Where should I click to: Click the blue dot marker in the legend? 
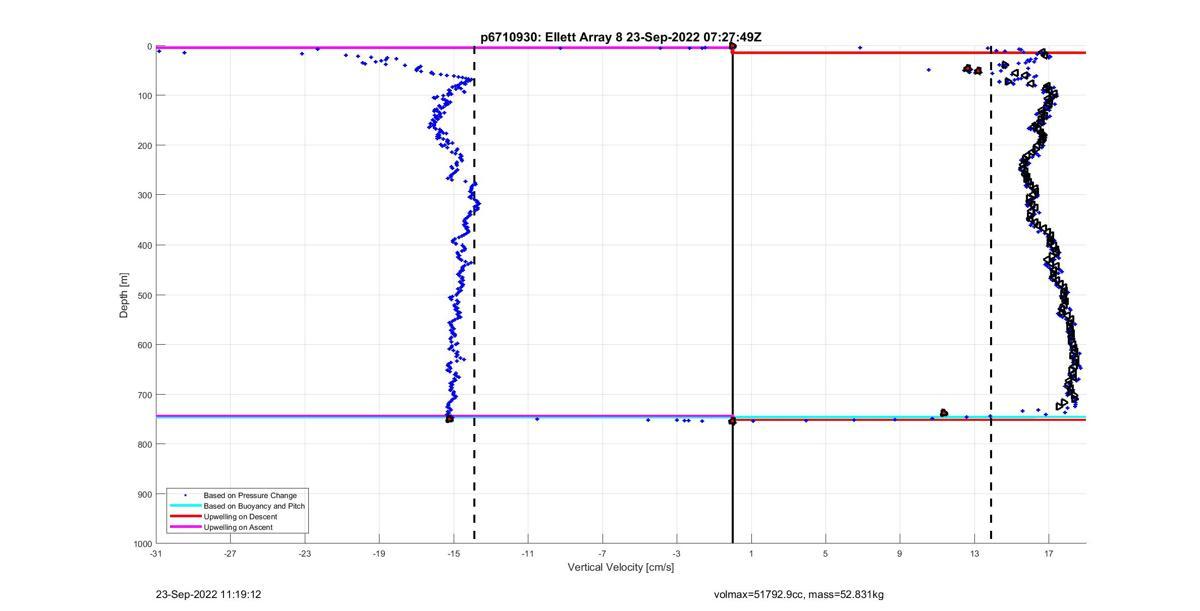(x=184, y=495)
